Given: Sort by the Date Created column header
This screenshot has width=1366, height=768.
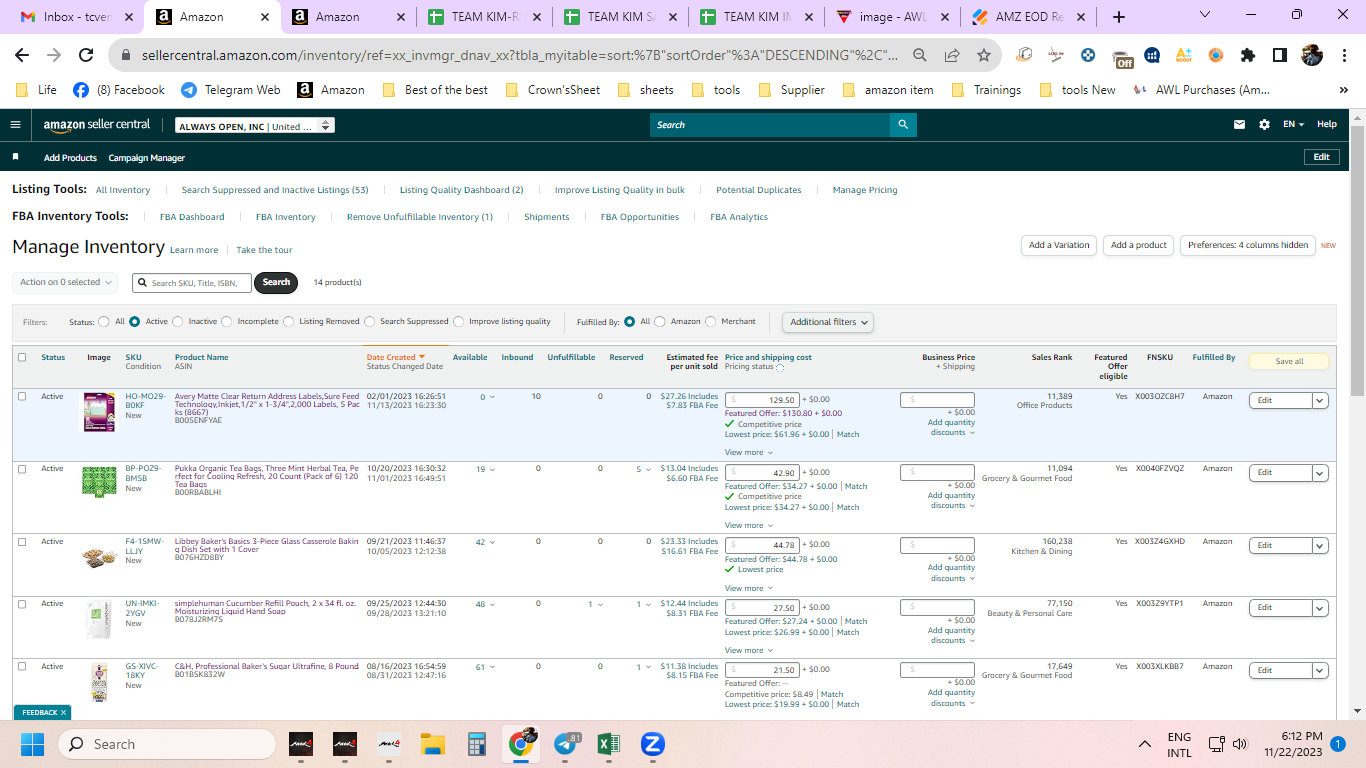Looking at the screenshot, I should click(395, 357).
